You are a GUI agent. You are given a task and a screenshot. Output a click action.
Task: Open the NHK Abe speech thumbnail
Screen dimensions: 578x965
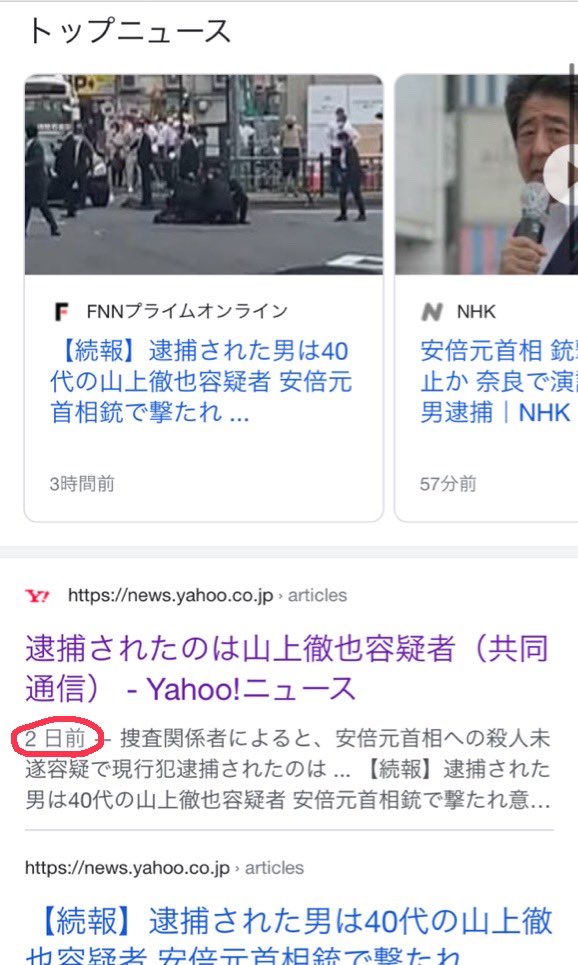pos(486,175)
